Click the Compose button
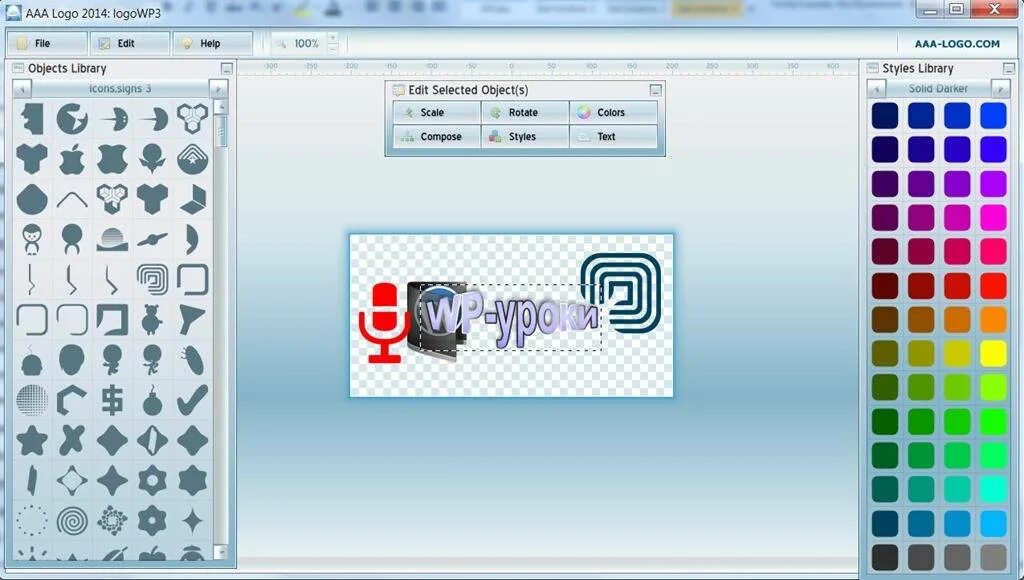 point(437,137)
